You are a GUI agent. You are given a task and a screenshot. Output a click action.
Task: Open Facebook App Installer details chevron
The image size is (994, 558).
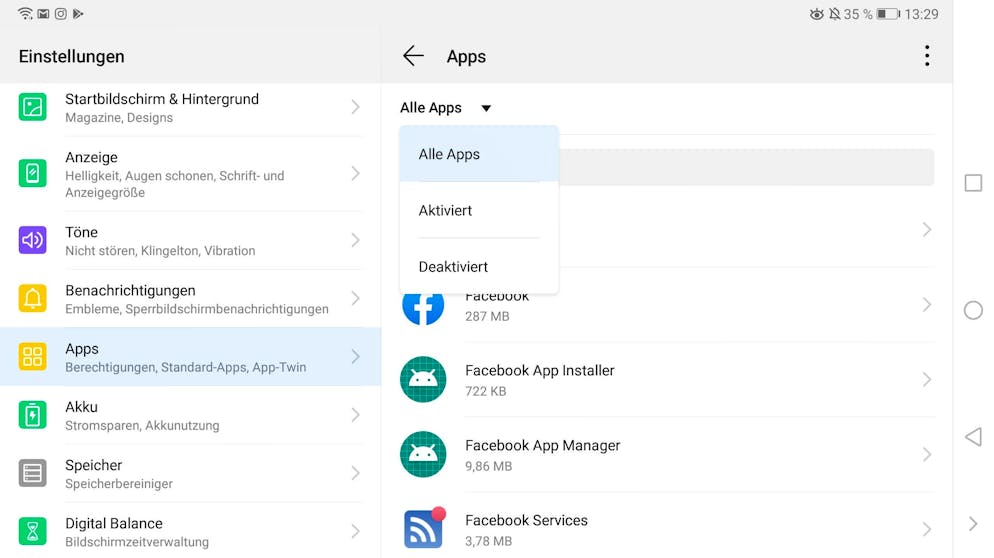pyautogui.click(x=927, y=379)
